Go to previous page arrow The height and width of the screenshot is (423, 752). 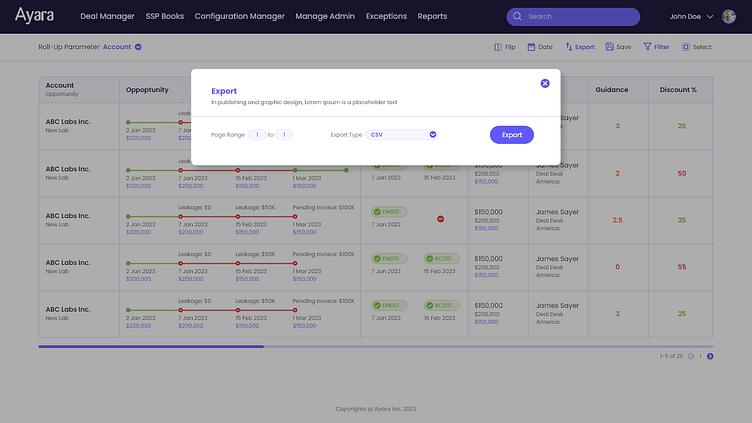click(691, 356)
